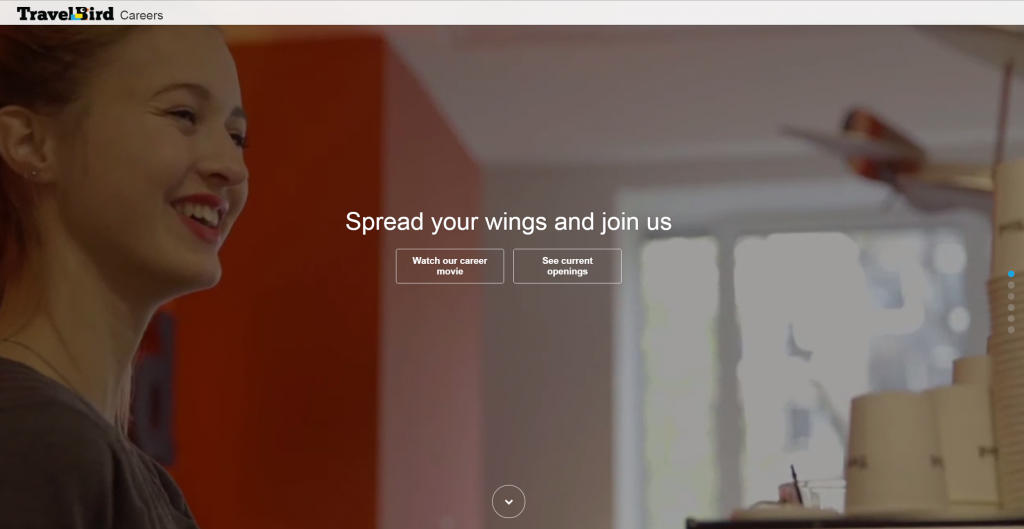Click the word 'Travel' in the logo
1024x529 pixels.
[x=43, y=14]
